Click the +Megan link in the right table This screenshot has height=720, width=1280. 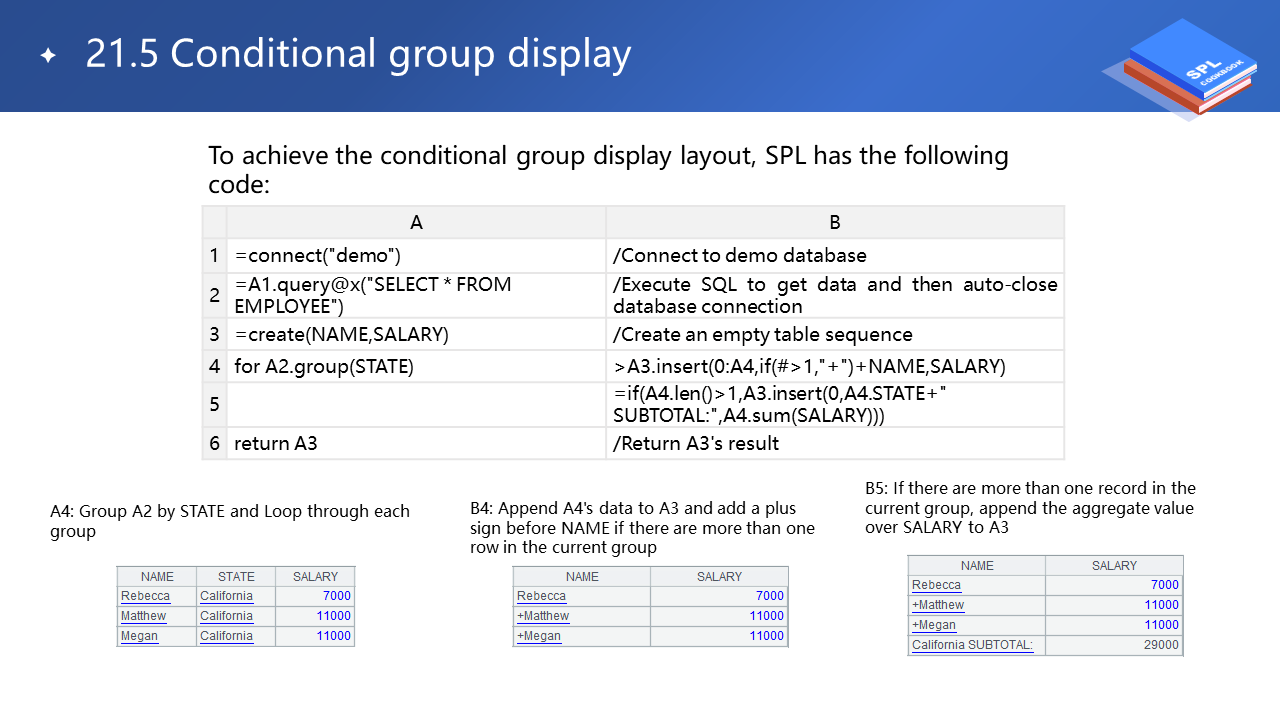click(x=934, y=625)
